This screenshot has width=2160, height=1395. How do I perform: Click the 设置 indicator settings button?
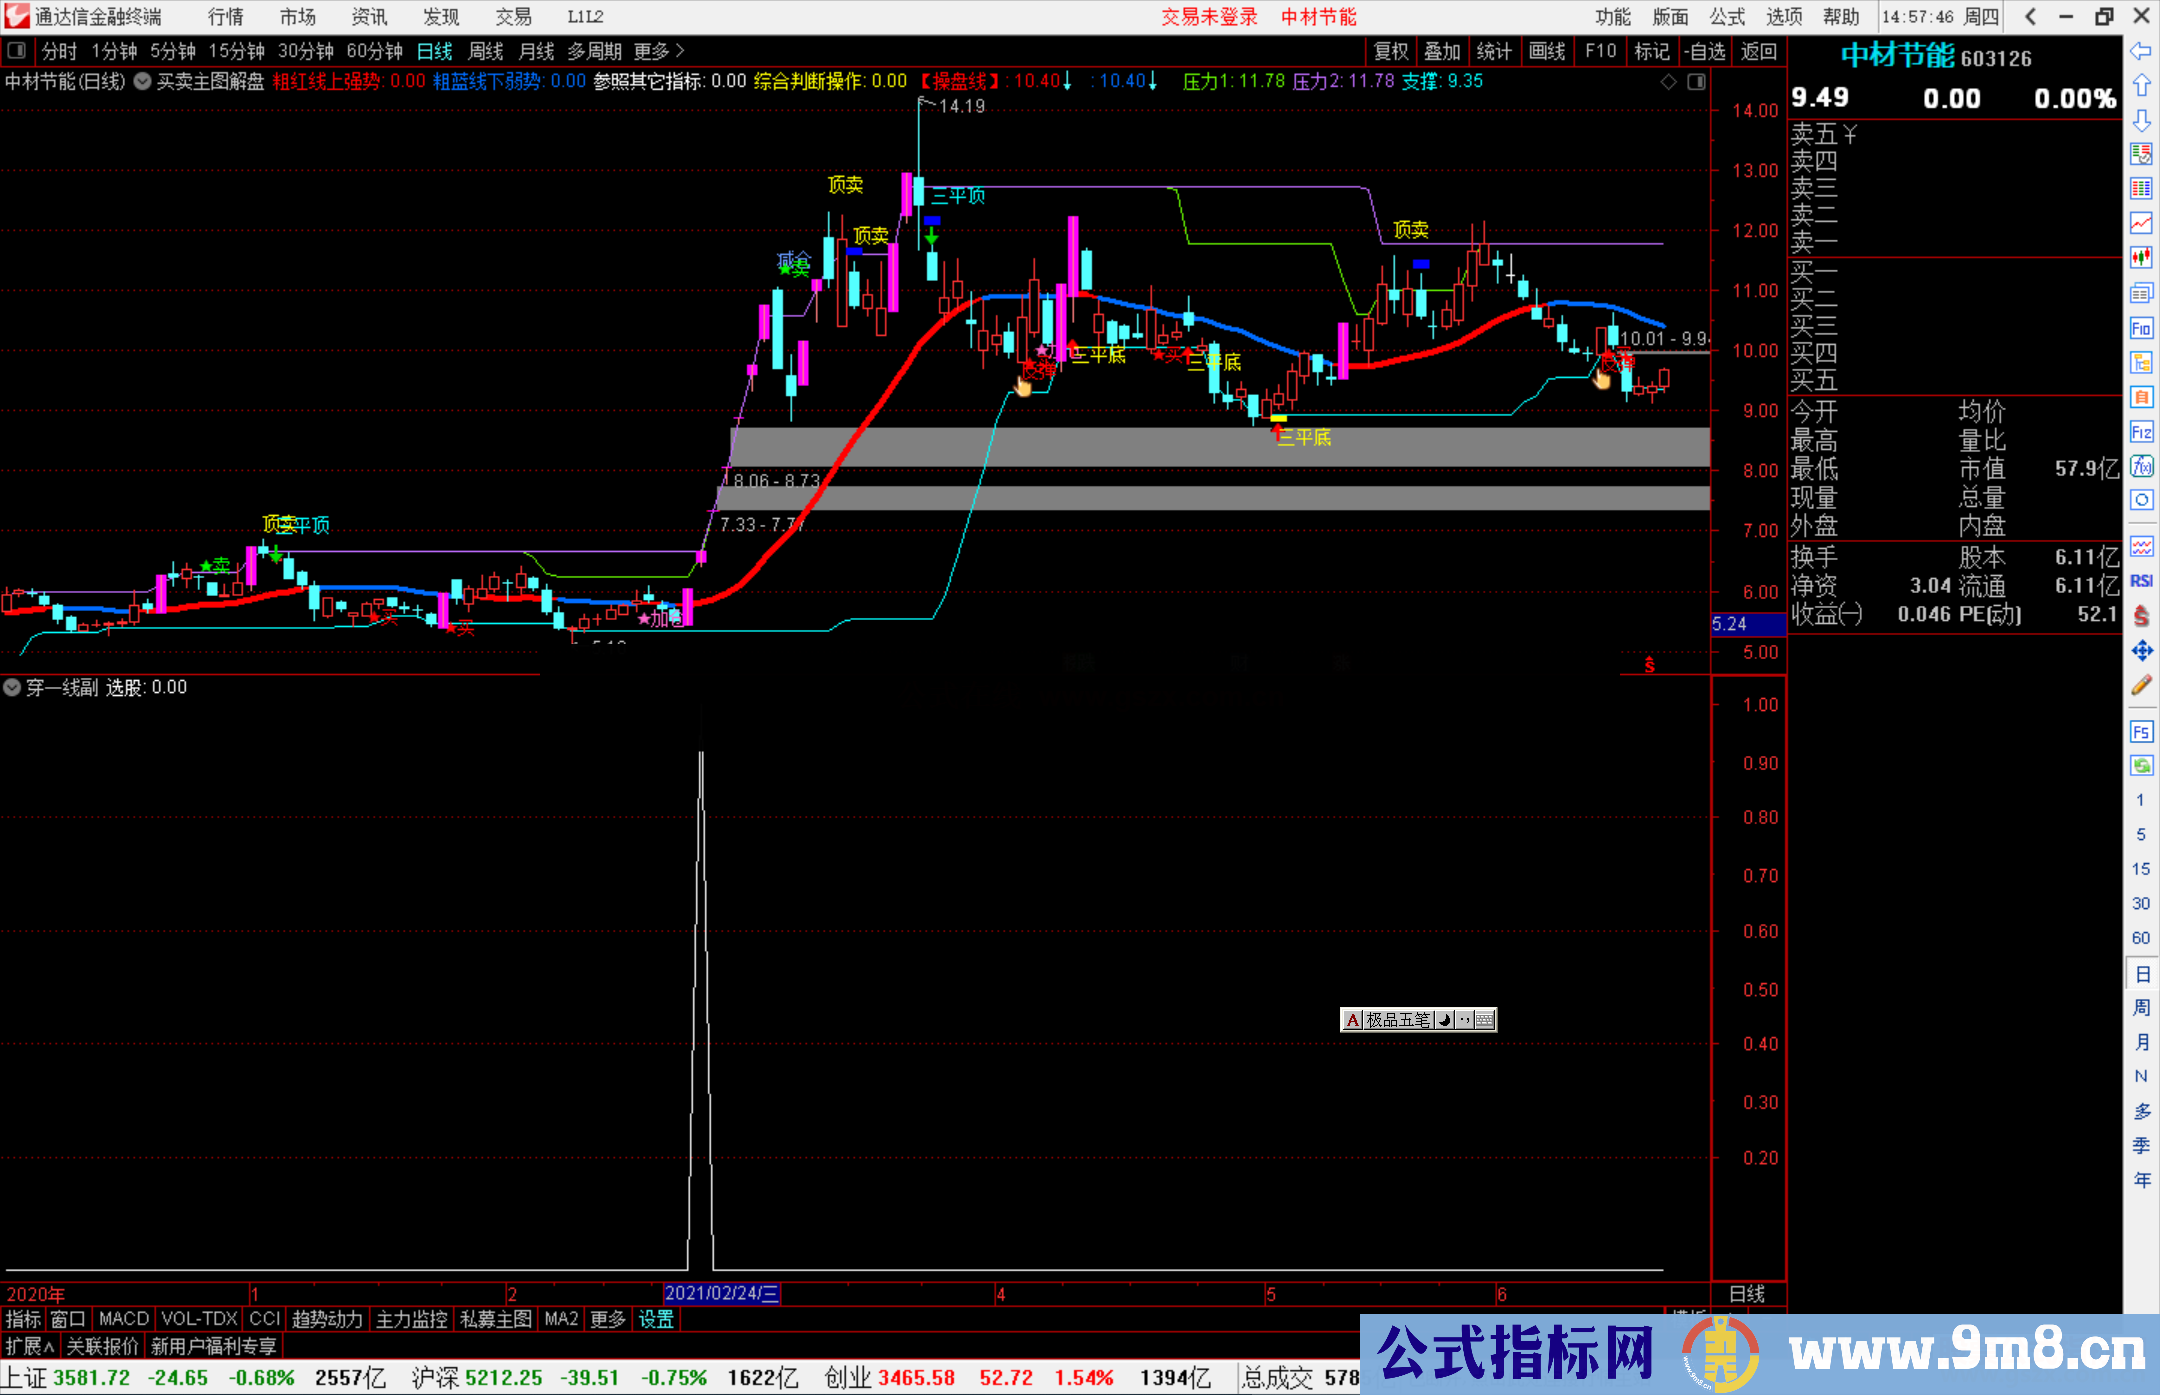(656, 1319)
